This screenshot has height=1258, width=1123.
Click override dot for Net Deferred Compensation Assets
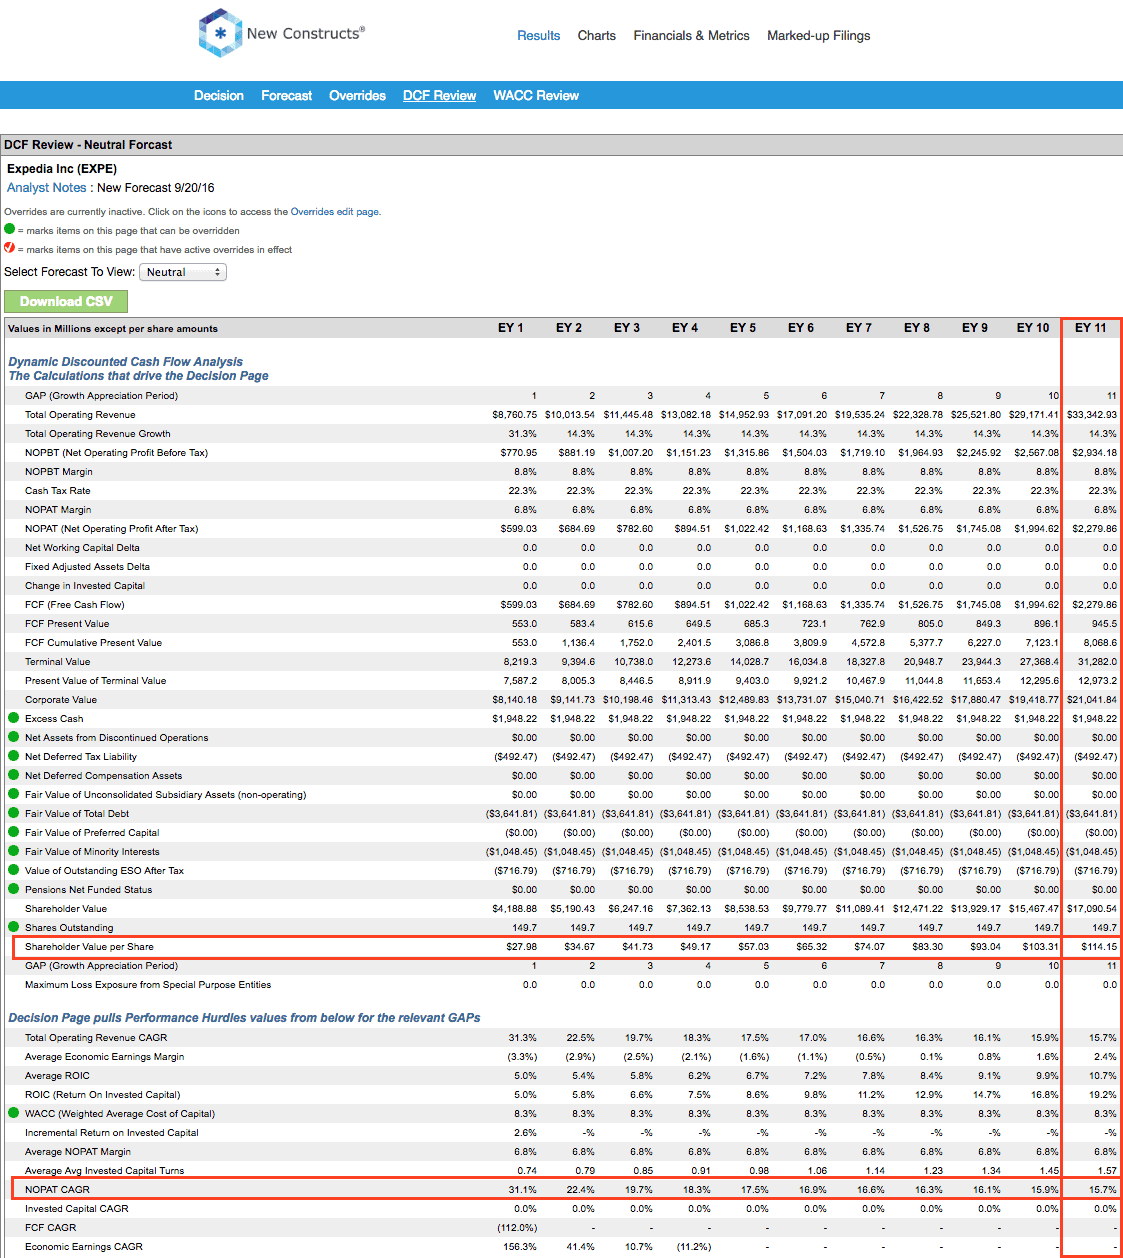click(14, 775)
